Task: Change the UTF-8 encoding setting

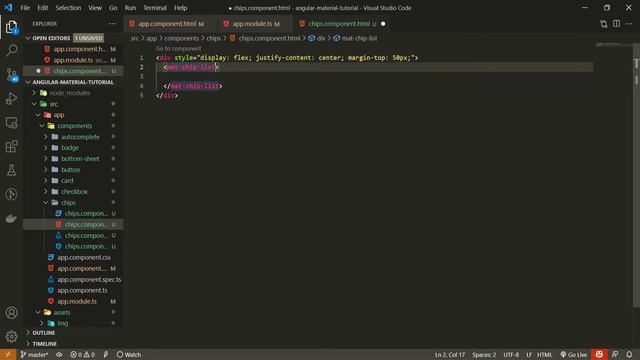Action: click(511, 354)
